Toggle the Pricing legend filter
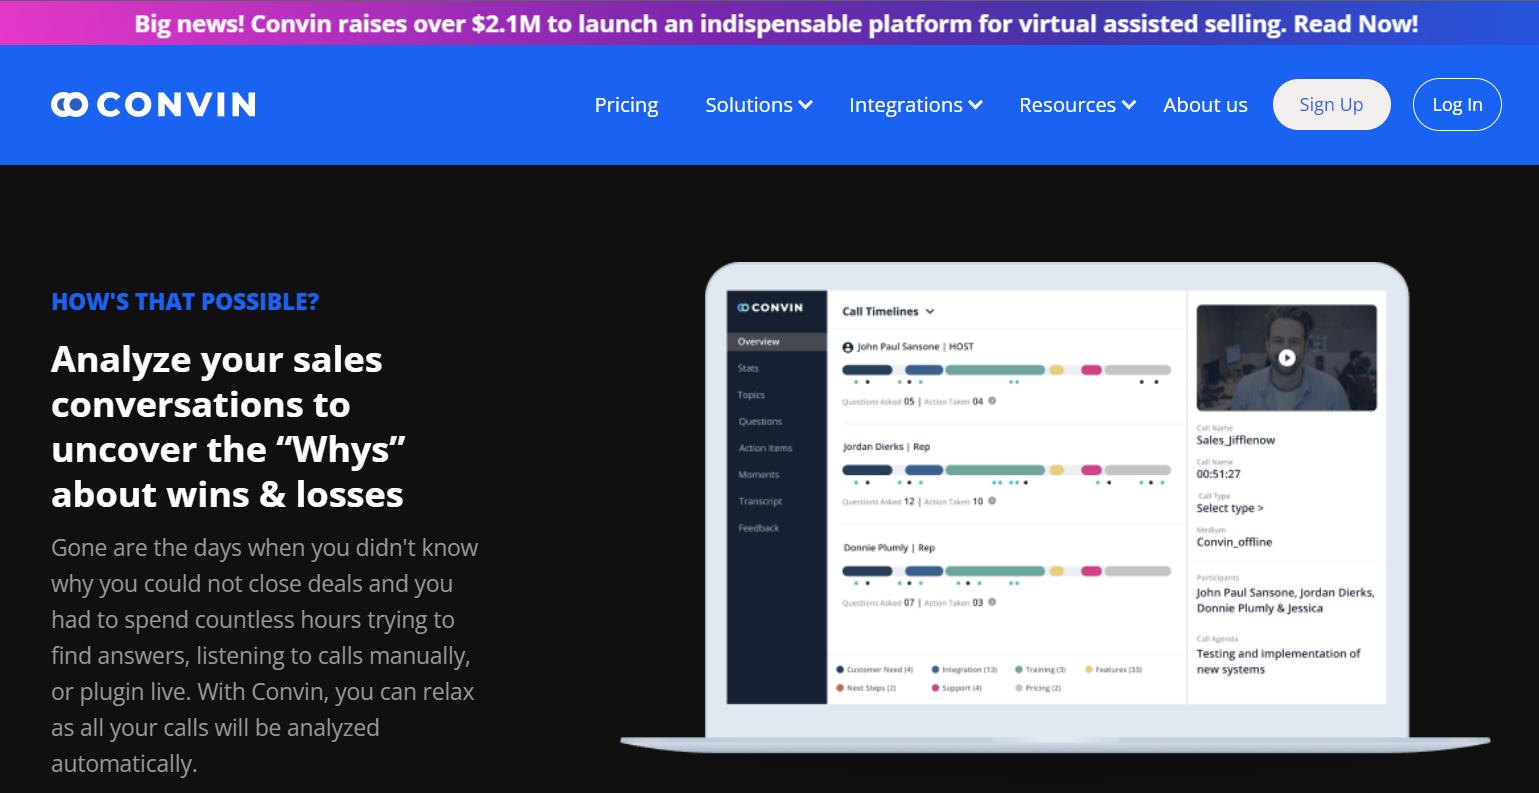1539x793 pixels. pyautogui.click(x=1037, y=688)
